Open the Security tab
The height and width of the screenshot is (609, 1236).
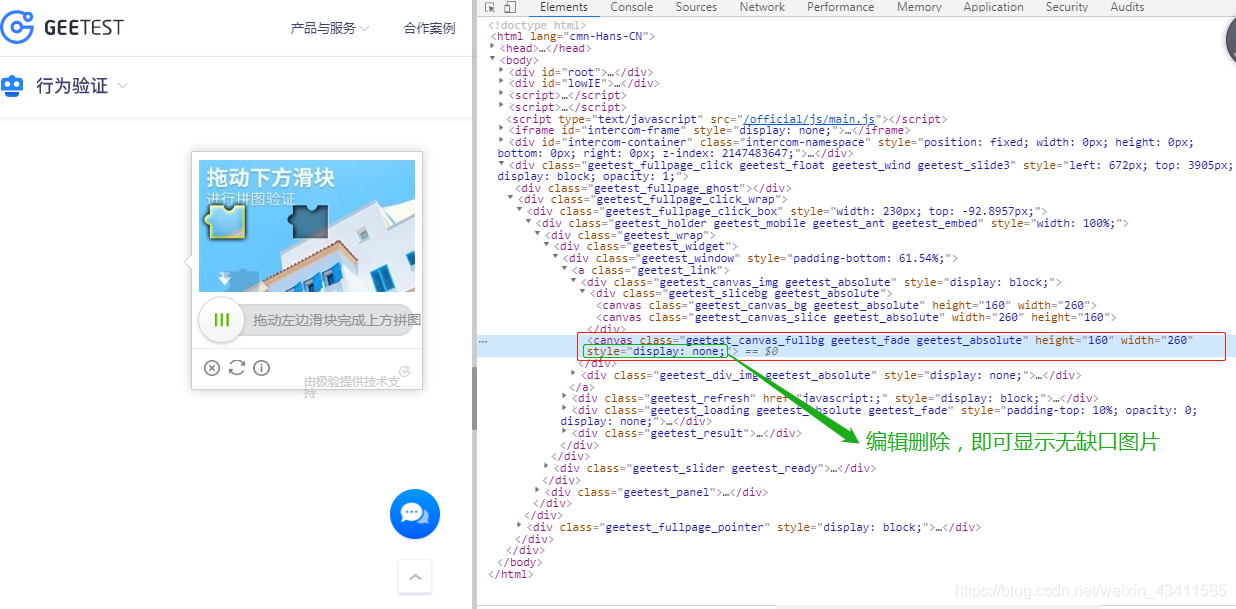click(x=1067, y=7)
